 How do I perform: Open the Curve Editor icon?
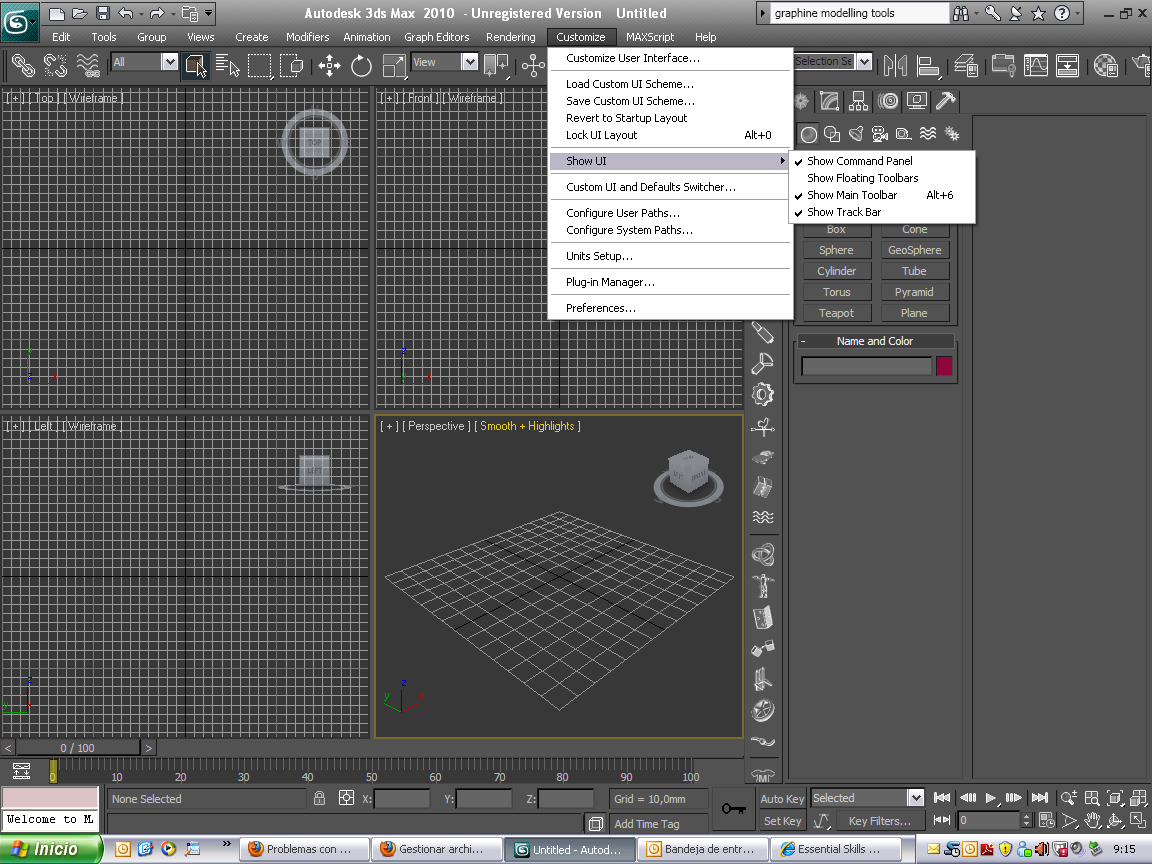click(x=1035, y=66)
